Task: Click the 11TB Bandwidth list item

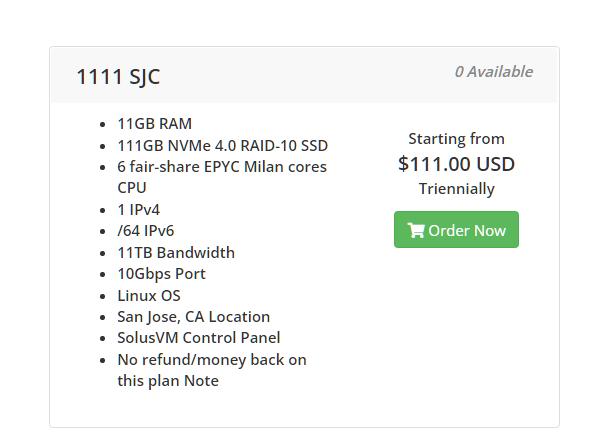Action: pyautogui.click(x=176, y=253)
